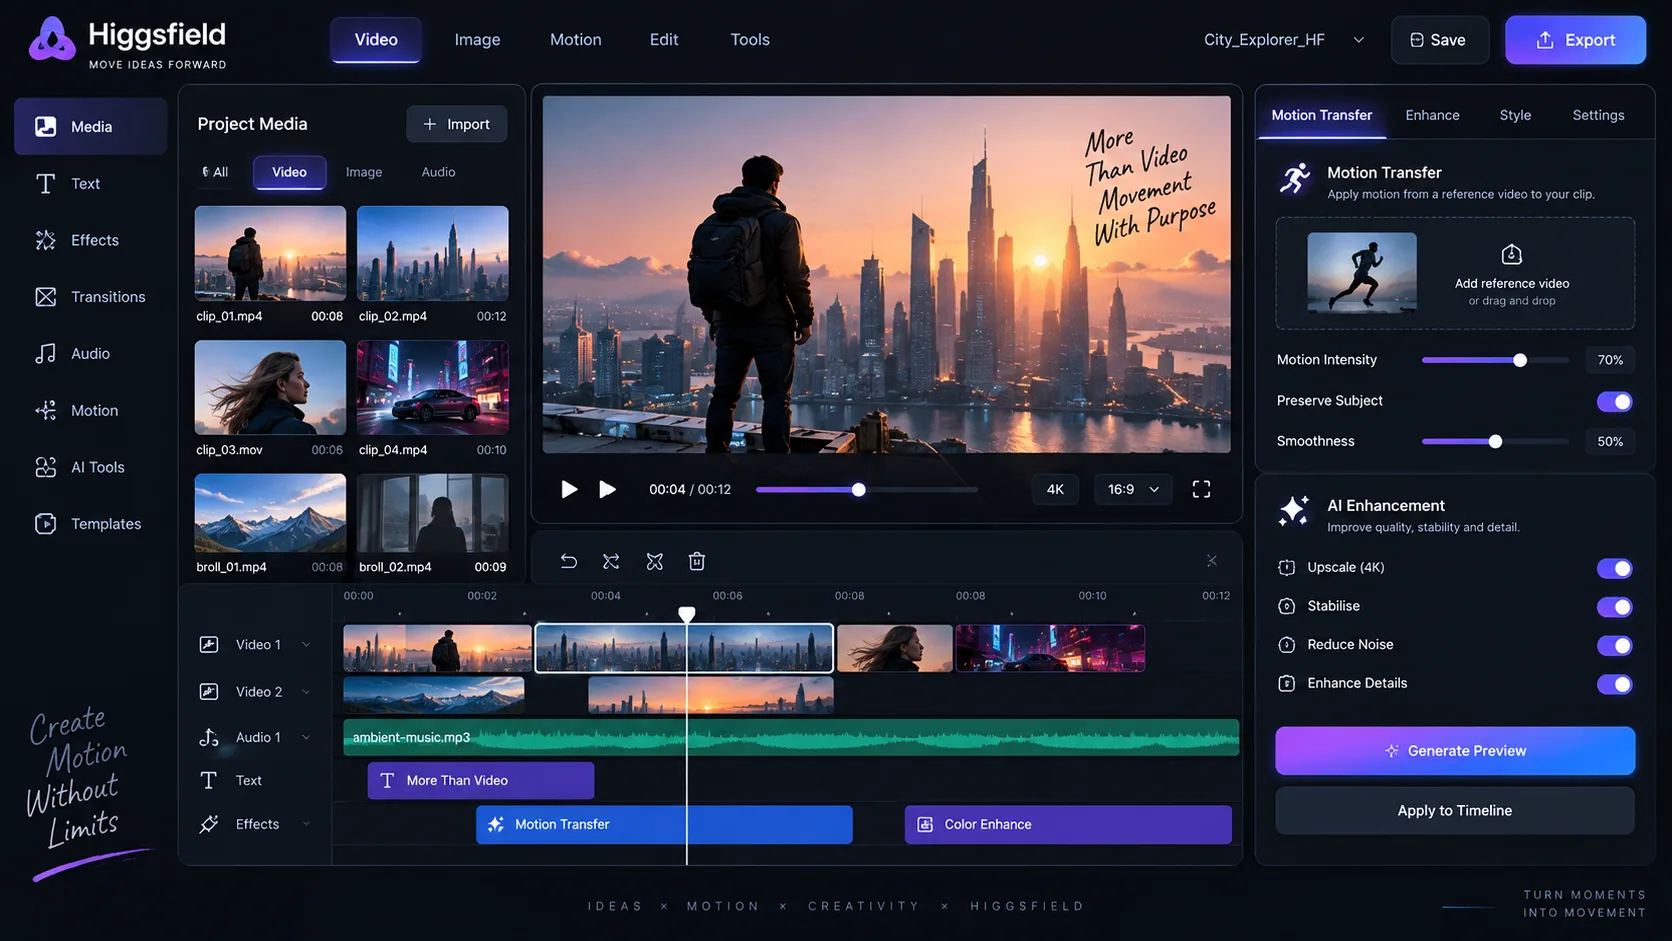The width and height of the screenshot is (1672, 941).
Task: Open the Edit top menu
Action: click(x=664, y=40)
